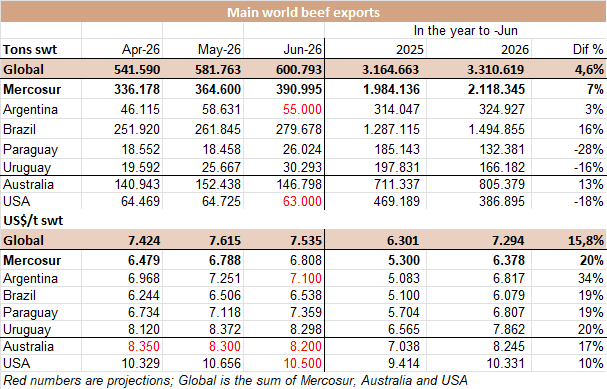This screenshot has width=607, height=389.
Task: Select the Jun-26 column header
Action: click(302, 49)
